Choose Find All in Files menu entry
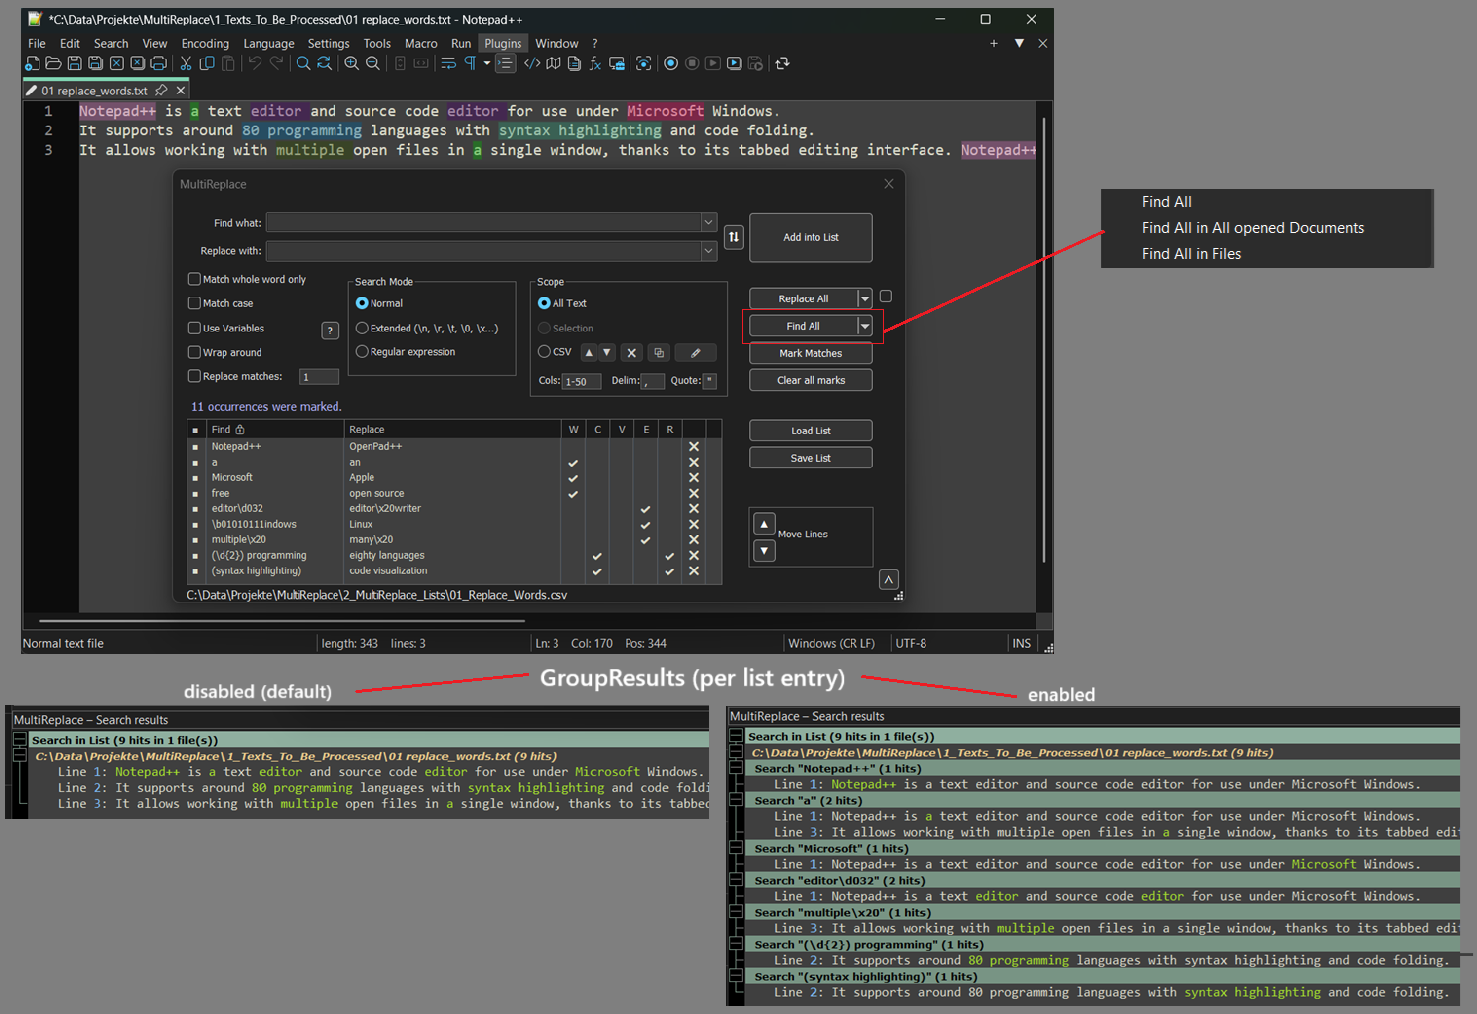The width and height of the screenshot is (1477, 1014). click(x=1191, y=254)
